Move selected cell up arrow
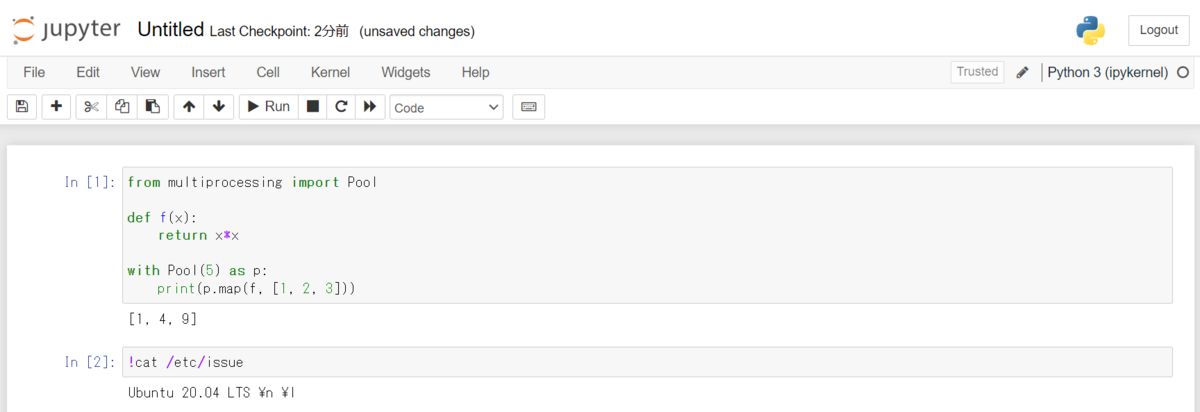Viewport: 1200px width, 412px height. pyautogui.click(x=188, y=107)
